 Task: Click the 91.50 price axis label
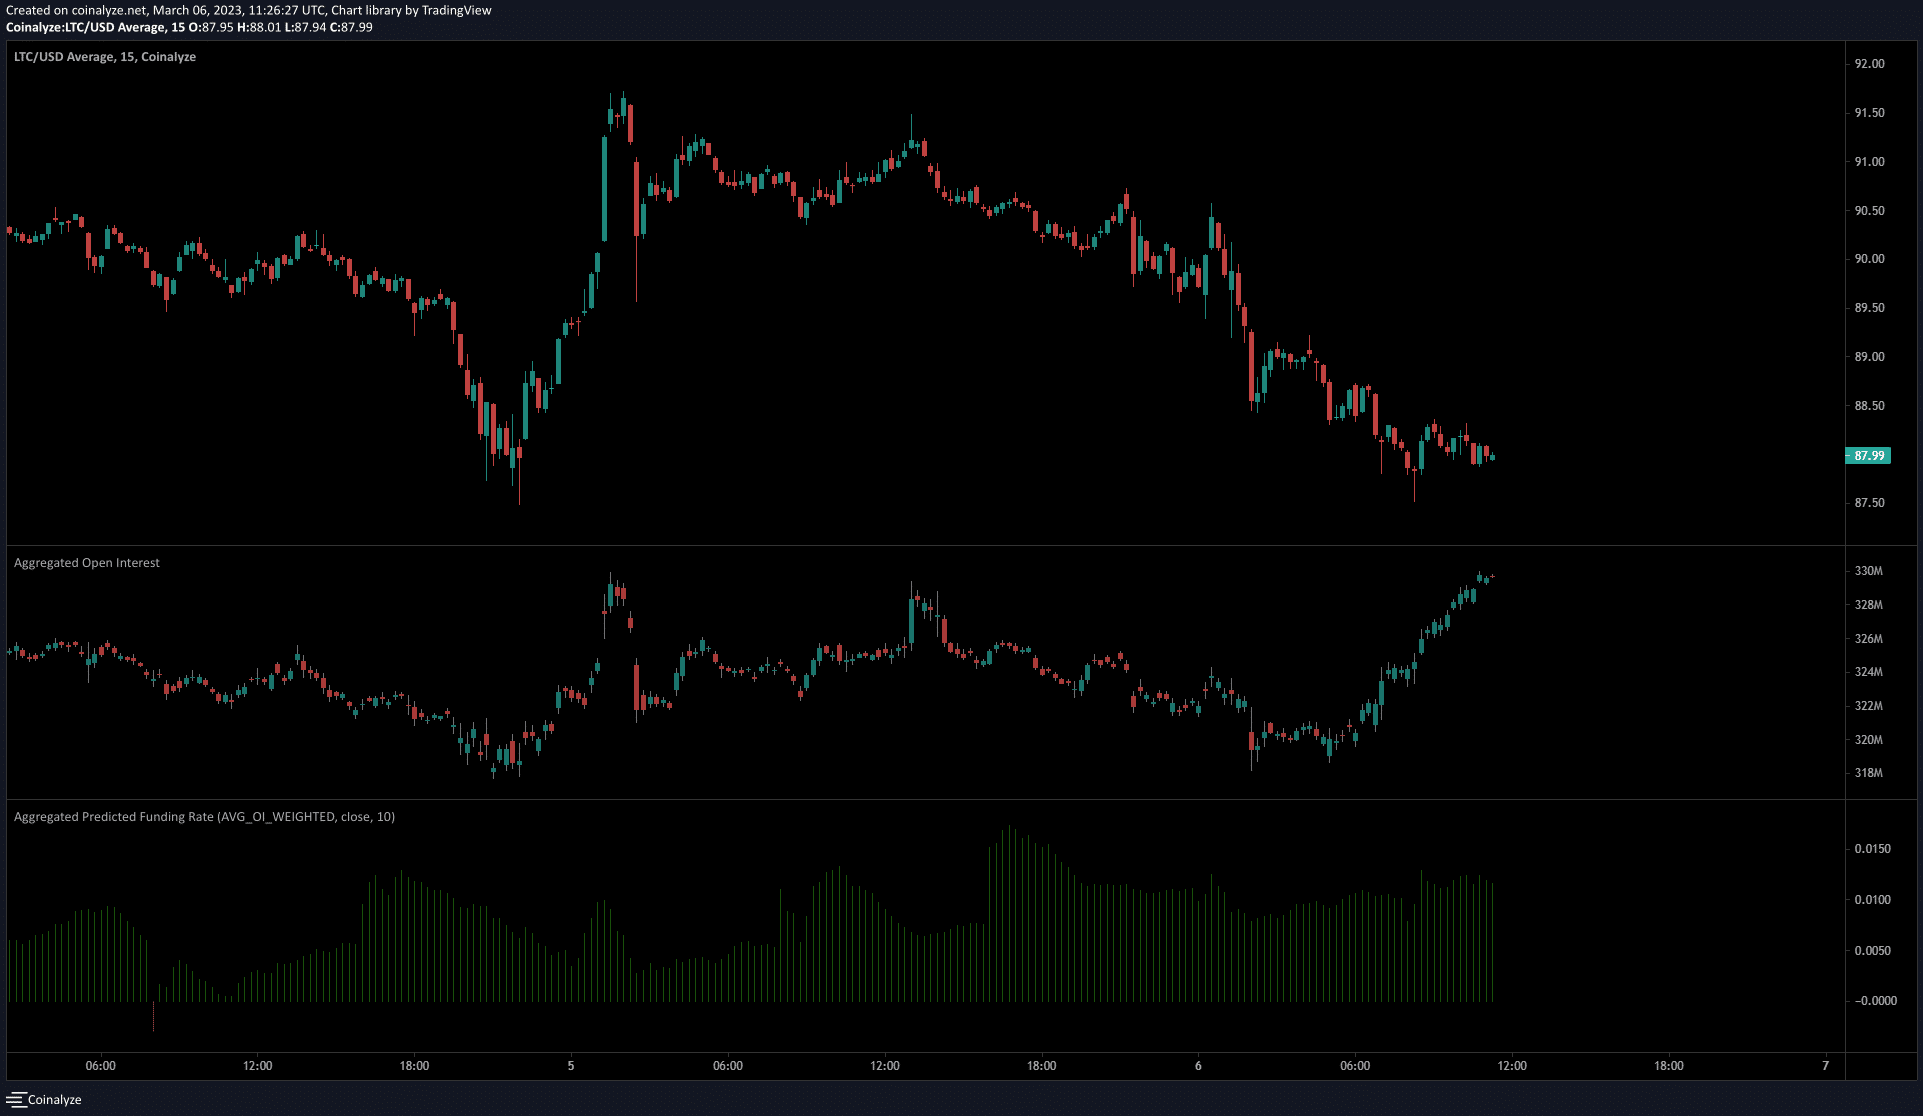(x=1869, y=113)
